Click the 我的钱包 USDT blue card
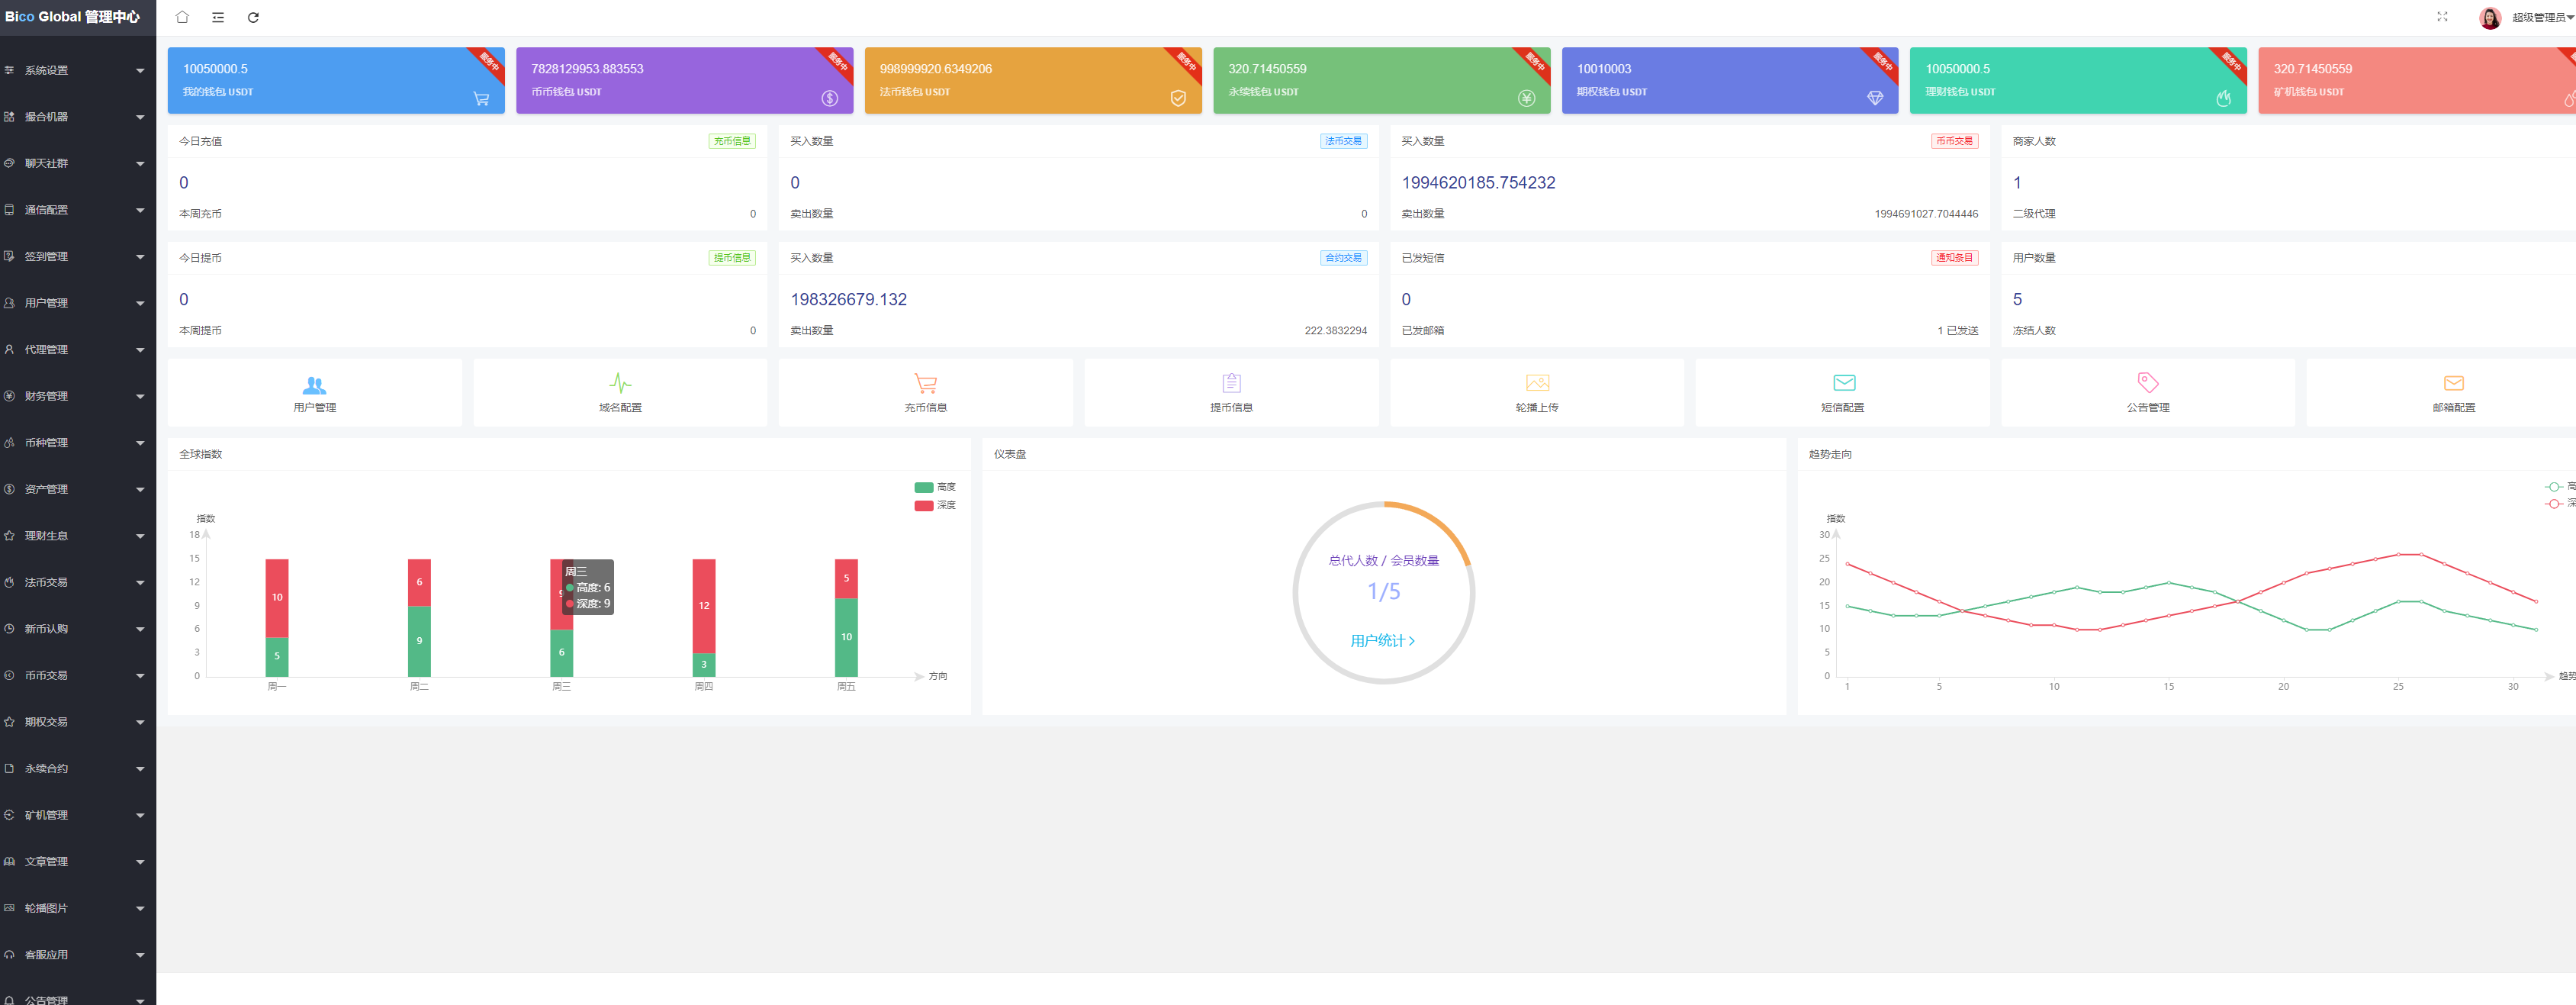 click(335, 80)
